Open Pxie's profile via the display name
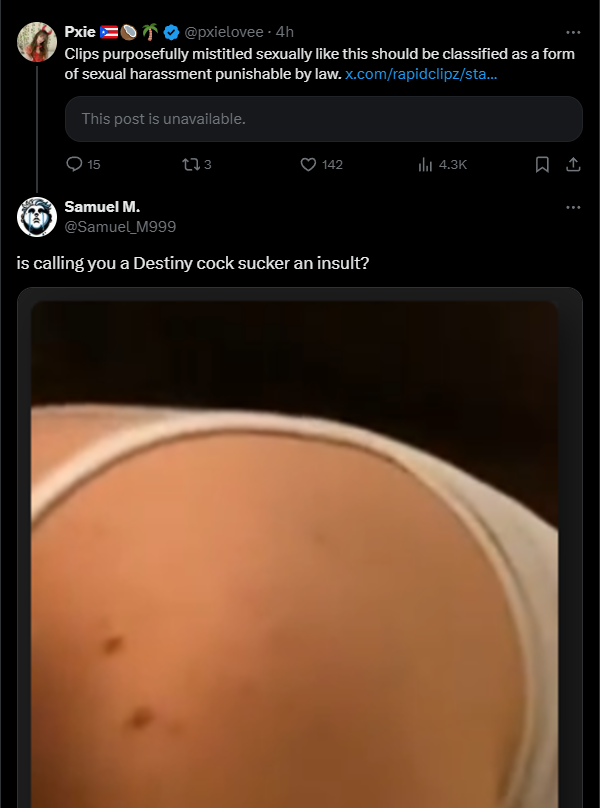The width and height of the screenshot is (600, 808). coord(80,32)
